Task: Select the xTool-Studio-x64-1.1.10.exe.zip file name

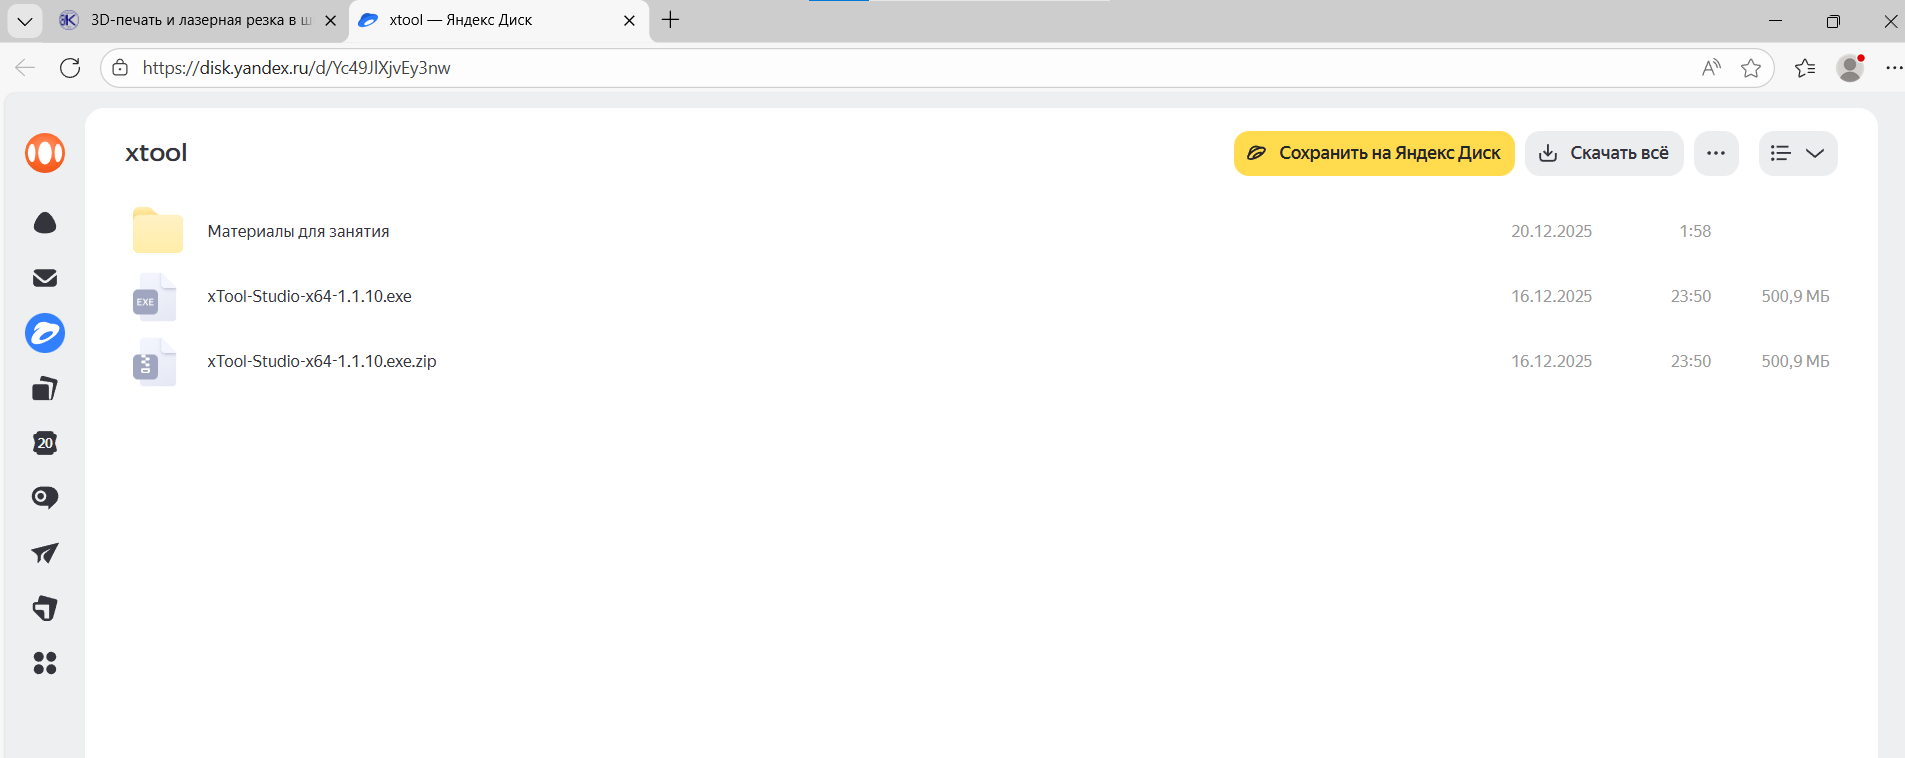Action: point(322,361)
